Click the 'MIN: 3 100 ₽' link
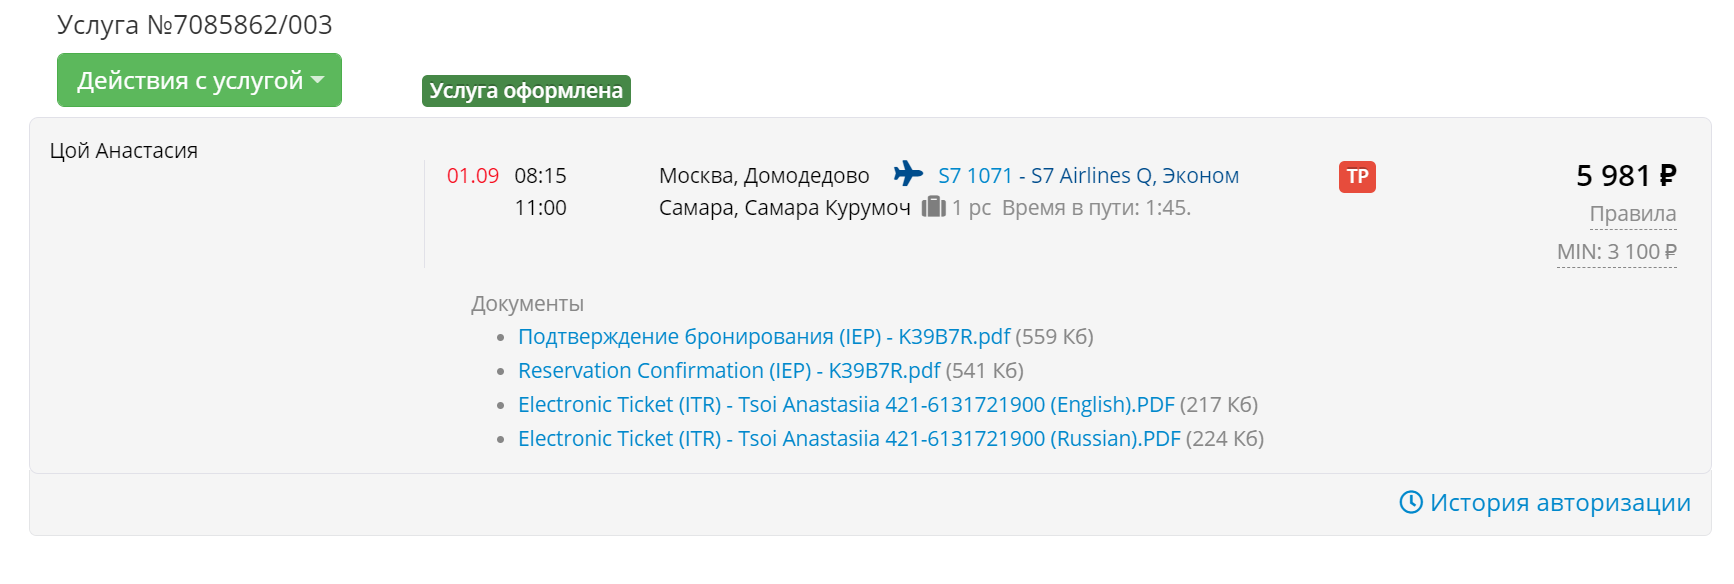1734x584 pixels. tap(1616, 252)
